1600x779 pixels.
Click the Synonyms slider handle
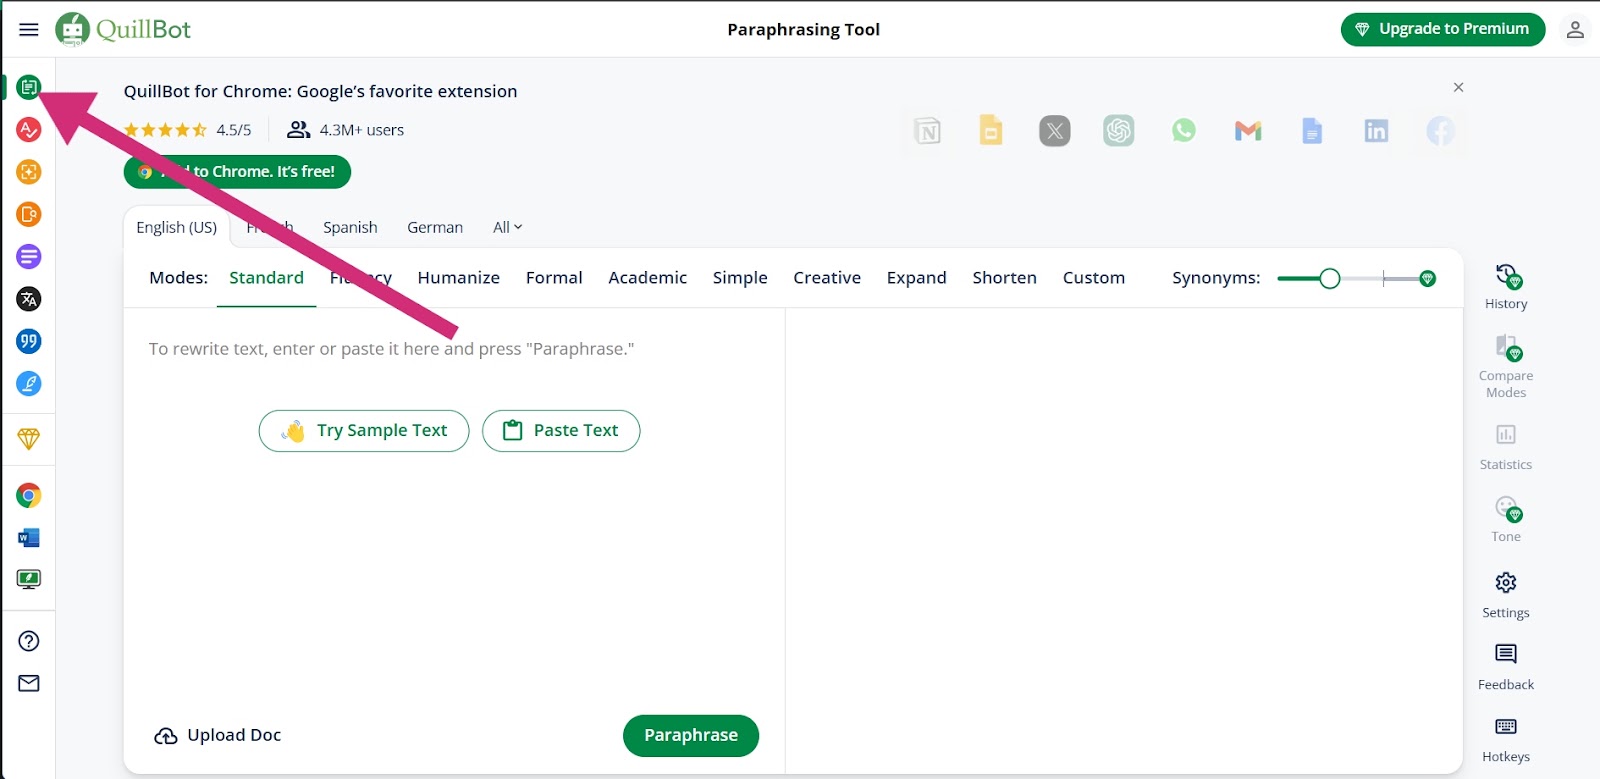[x=1330, y=279]
